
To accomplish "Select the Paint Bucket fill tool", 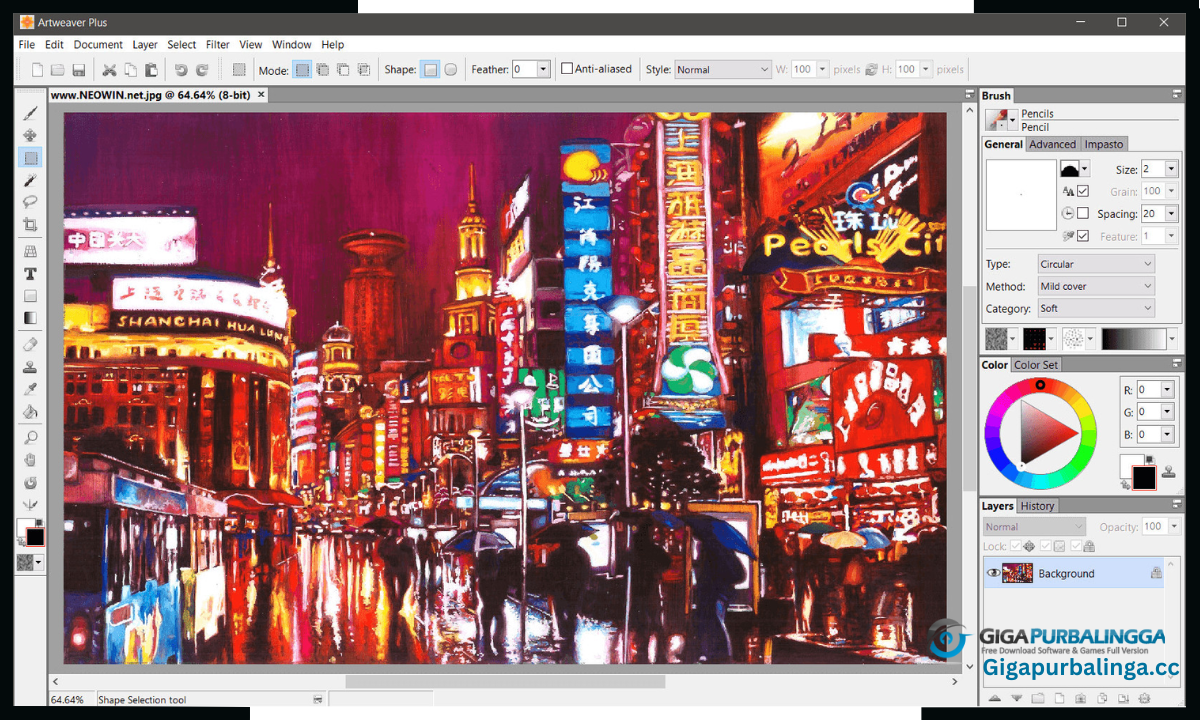I will [31, 411].
